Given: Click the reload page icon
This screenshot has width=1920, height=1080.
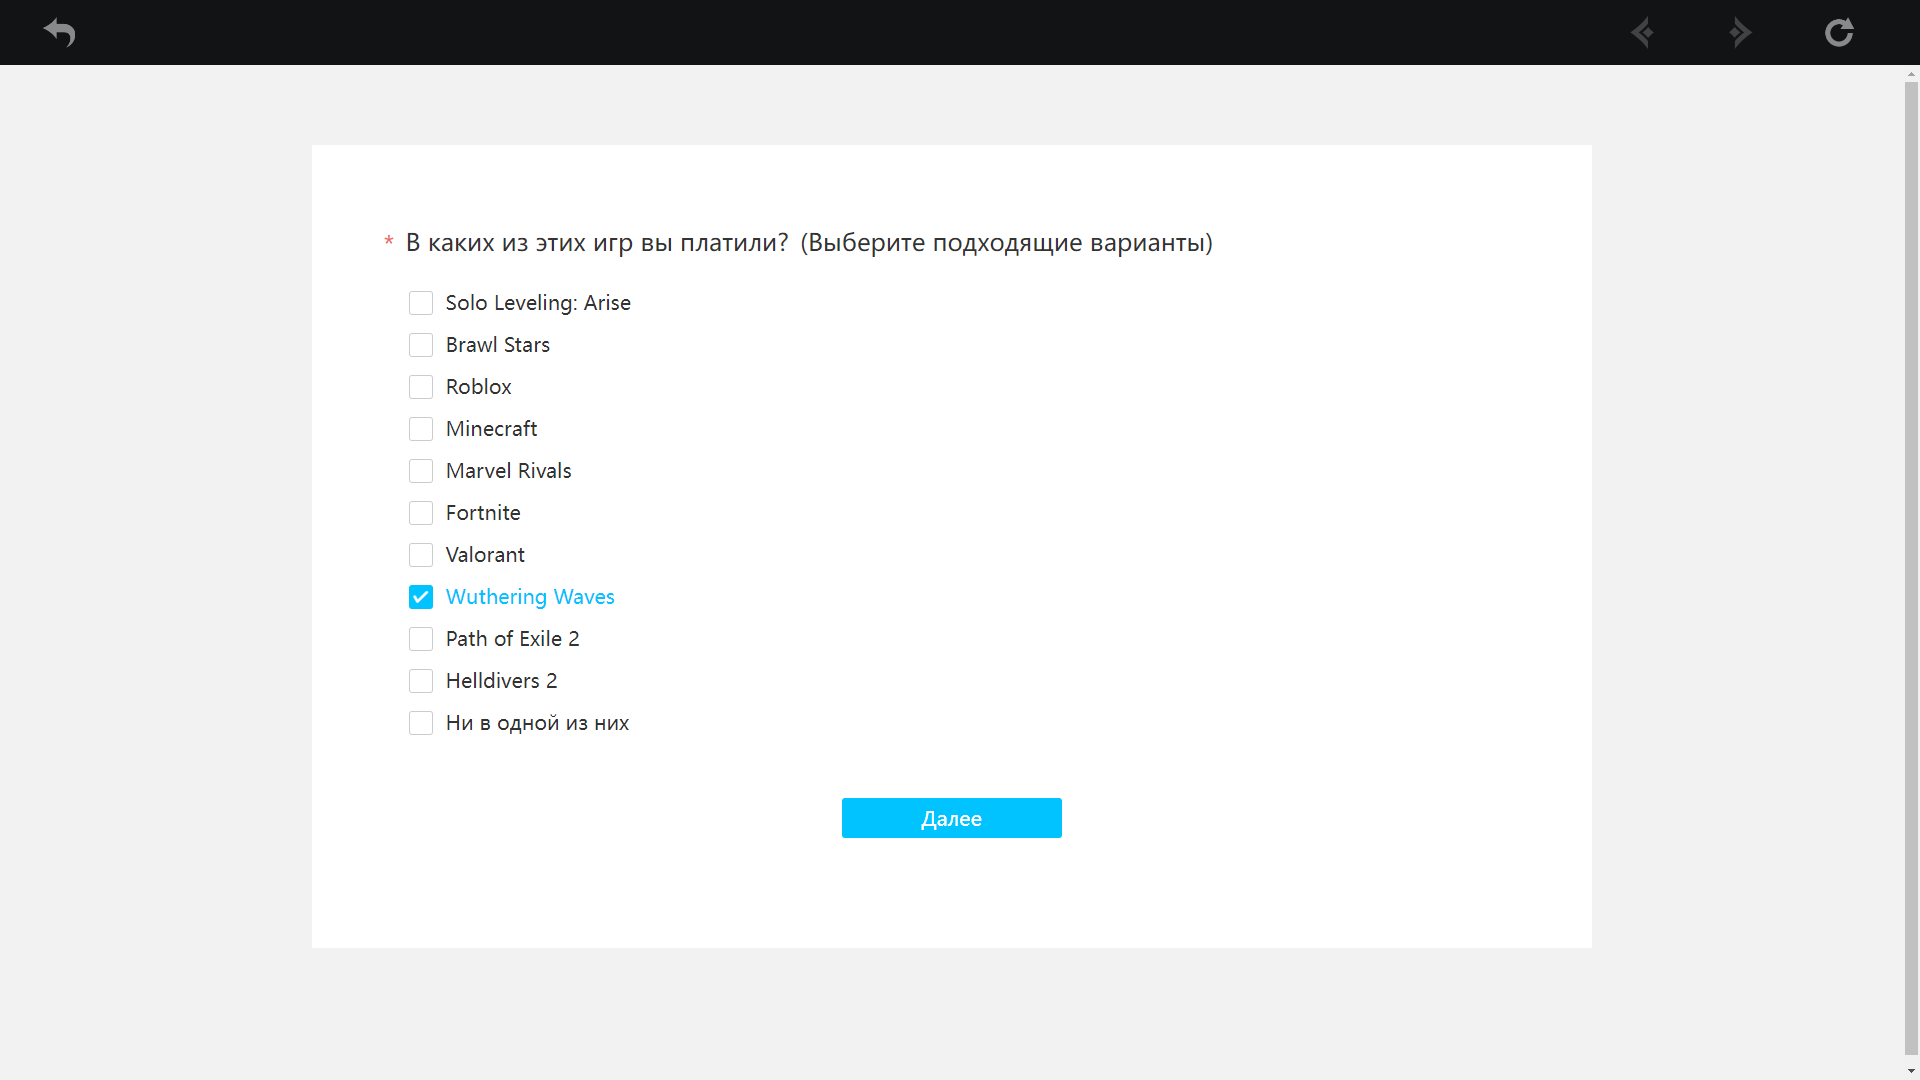Looking at the screenshot, I should coord(1839,32).
